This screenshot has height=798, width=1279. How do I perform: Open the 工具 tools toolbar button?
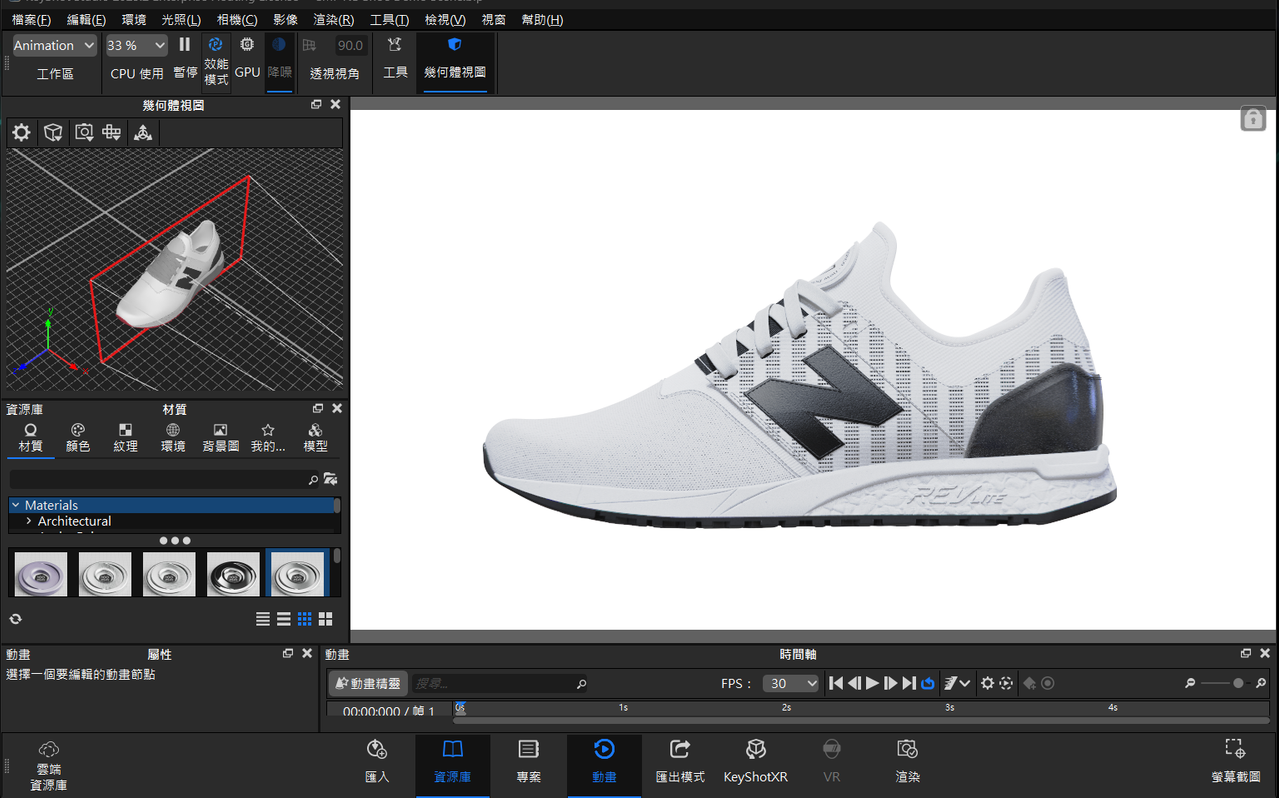[x=395, y=59]
